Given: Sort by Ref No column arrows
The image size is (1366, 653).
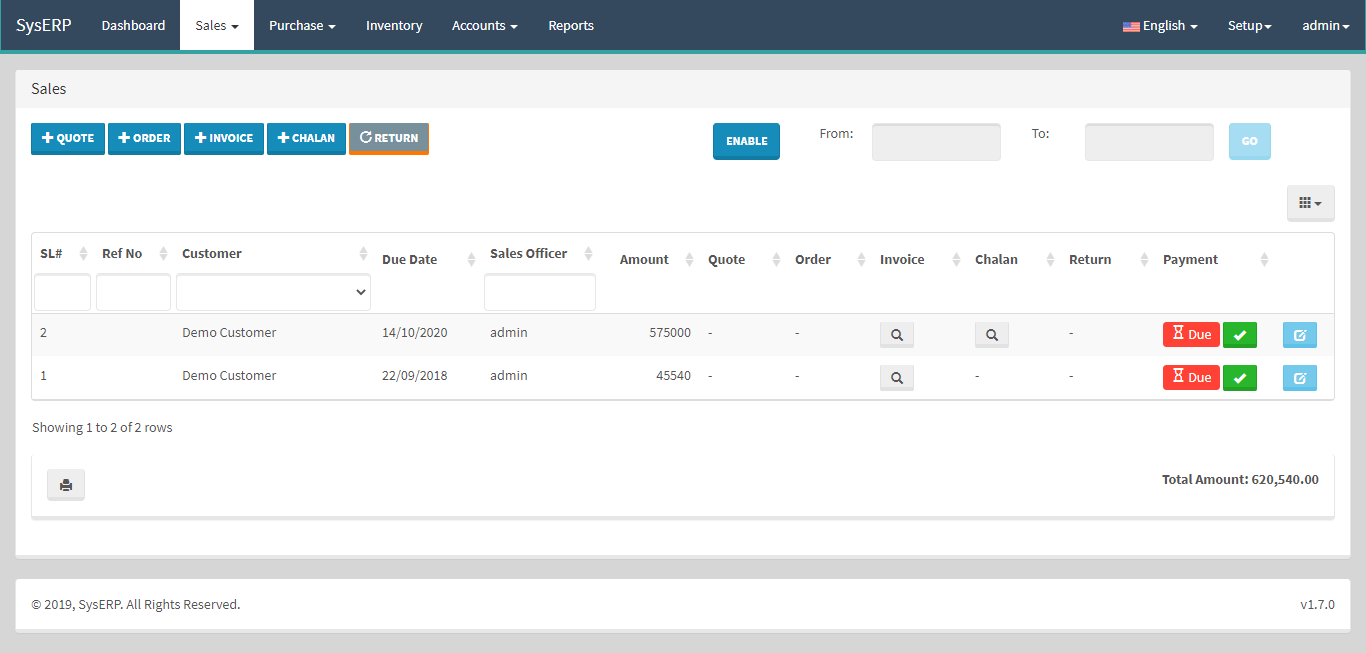Looking at the screenshot, I should (164, 254).
